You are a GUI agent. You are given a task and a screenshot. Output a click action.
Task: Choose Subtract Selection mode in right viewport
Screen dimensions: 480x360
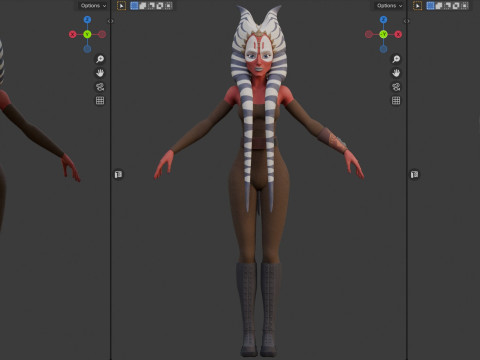point(448,6)
